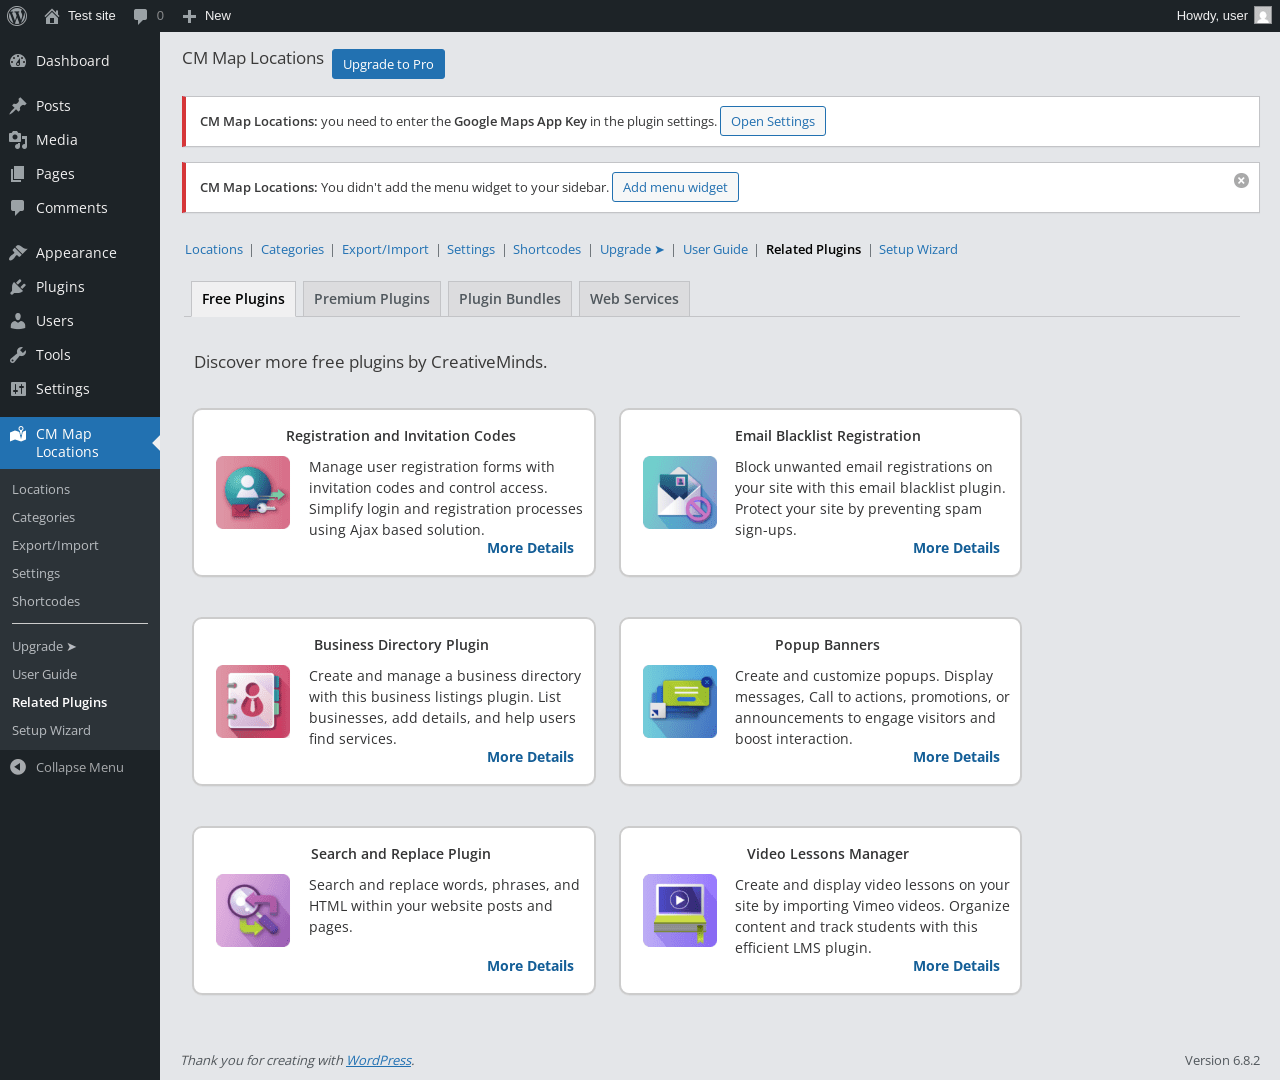Click the Media sidebar icon
The image size is (1280, 1080).
[x=18, y=140]
